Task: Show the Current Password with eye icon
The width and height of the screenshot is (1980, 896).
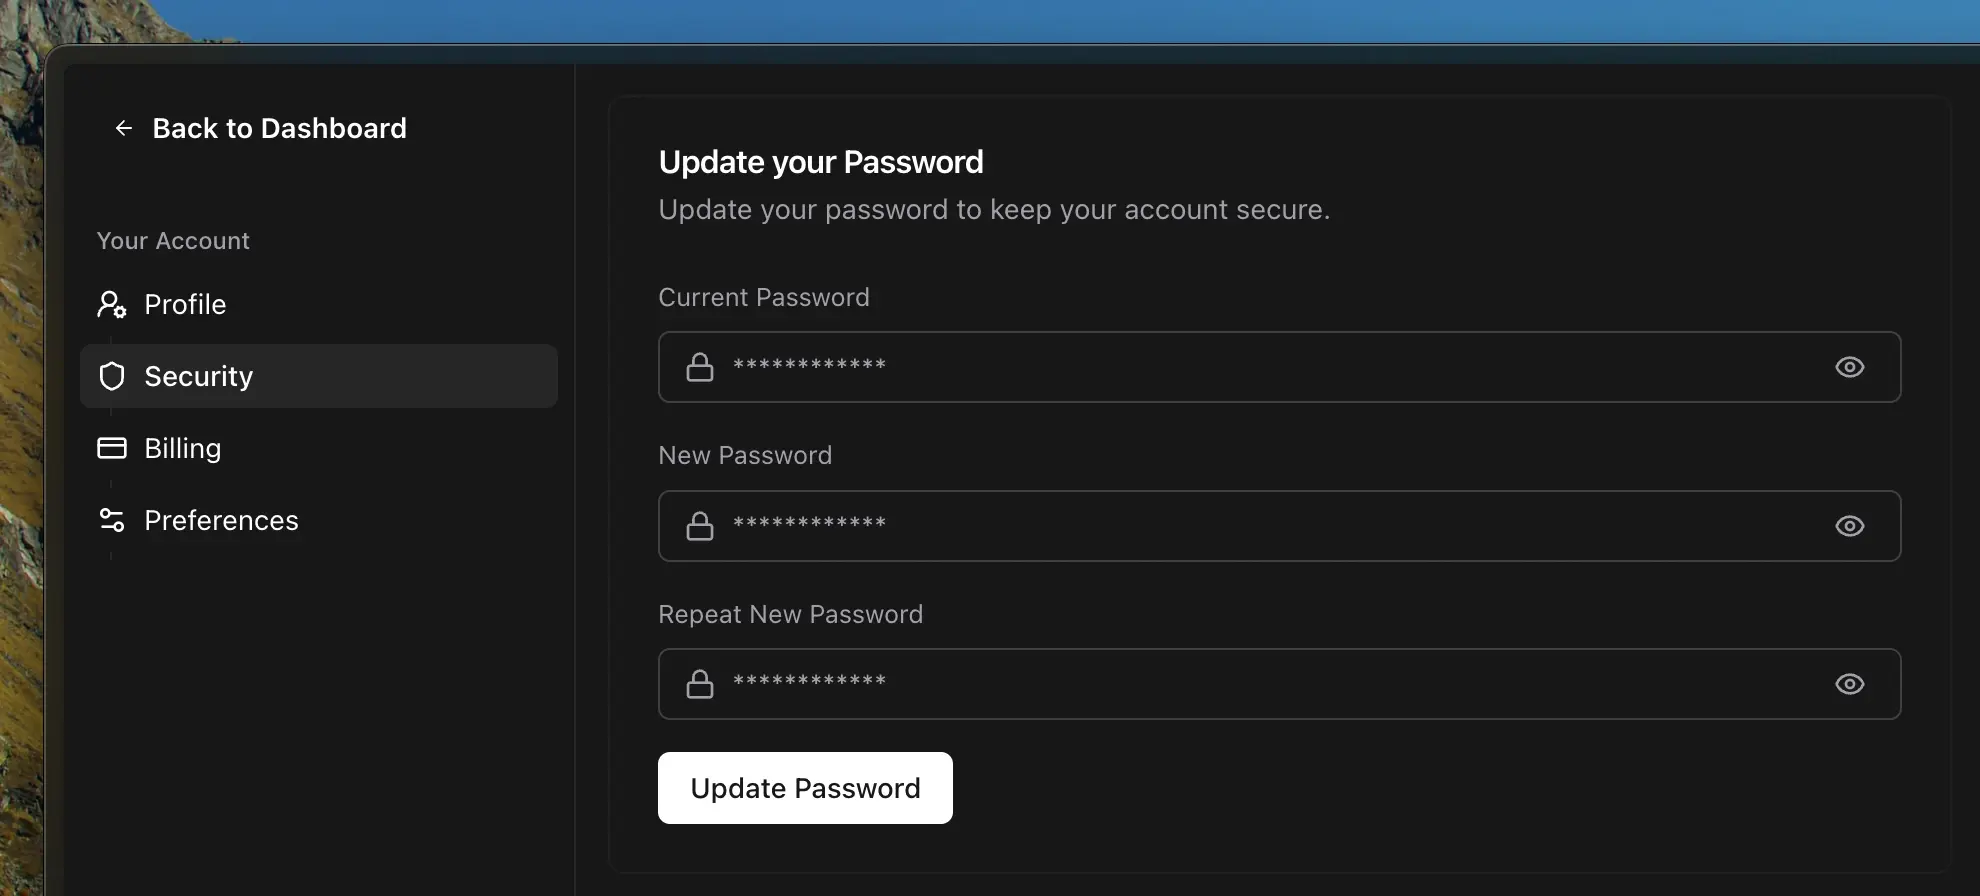Action: click(x=1849, y=367)
